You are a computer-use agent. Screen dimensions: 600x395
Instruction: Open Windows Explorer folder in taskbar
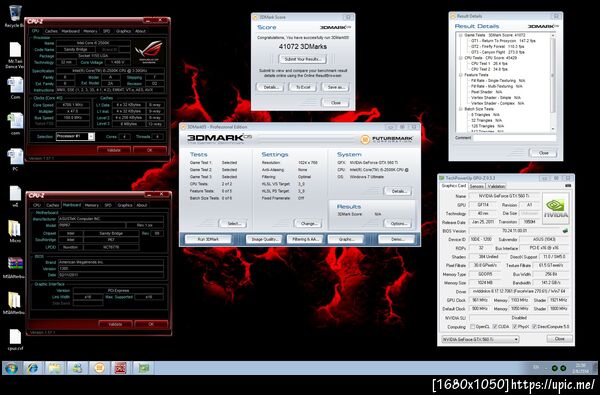click(54, 368)
